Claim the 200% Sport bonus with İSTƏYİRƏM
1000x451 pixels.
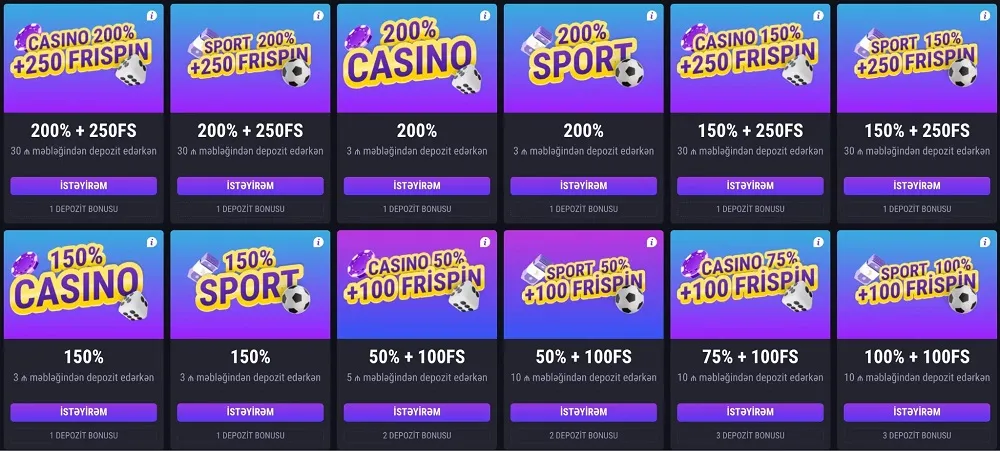coord(584,186)
